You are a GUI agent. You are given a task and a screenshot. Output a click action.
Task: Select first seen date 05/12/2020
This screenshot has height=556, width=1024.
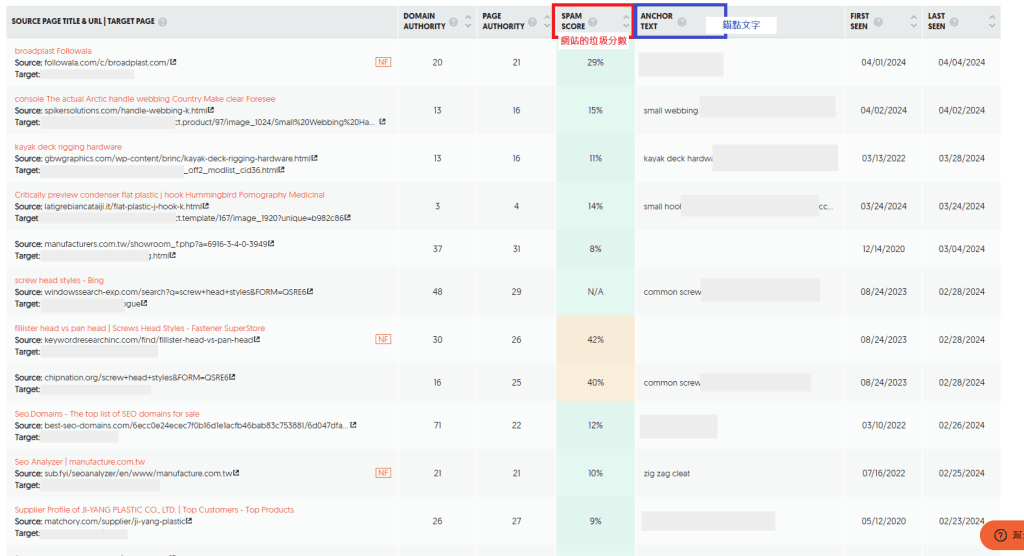(884, 521)
